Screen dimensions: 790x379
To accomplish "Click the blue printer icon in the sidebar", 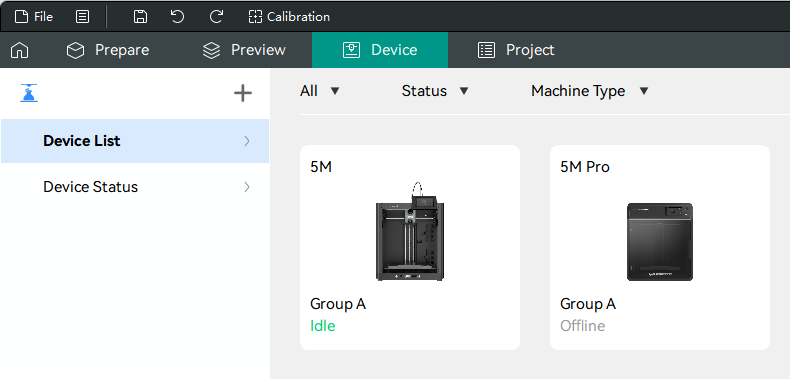I will (29, 93).
